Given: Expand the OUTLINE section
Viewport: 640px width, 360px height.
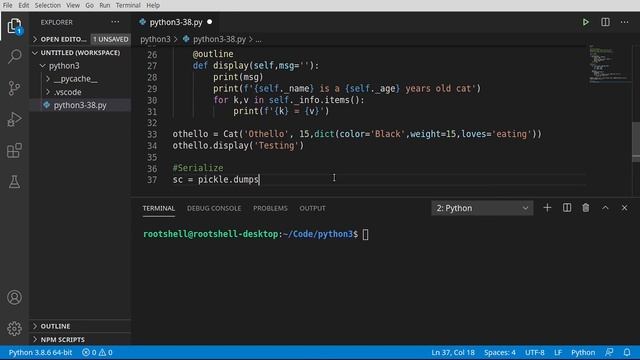Looking at the screenshot, I should click(80, 326).
